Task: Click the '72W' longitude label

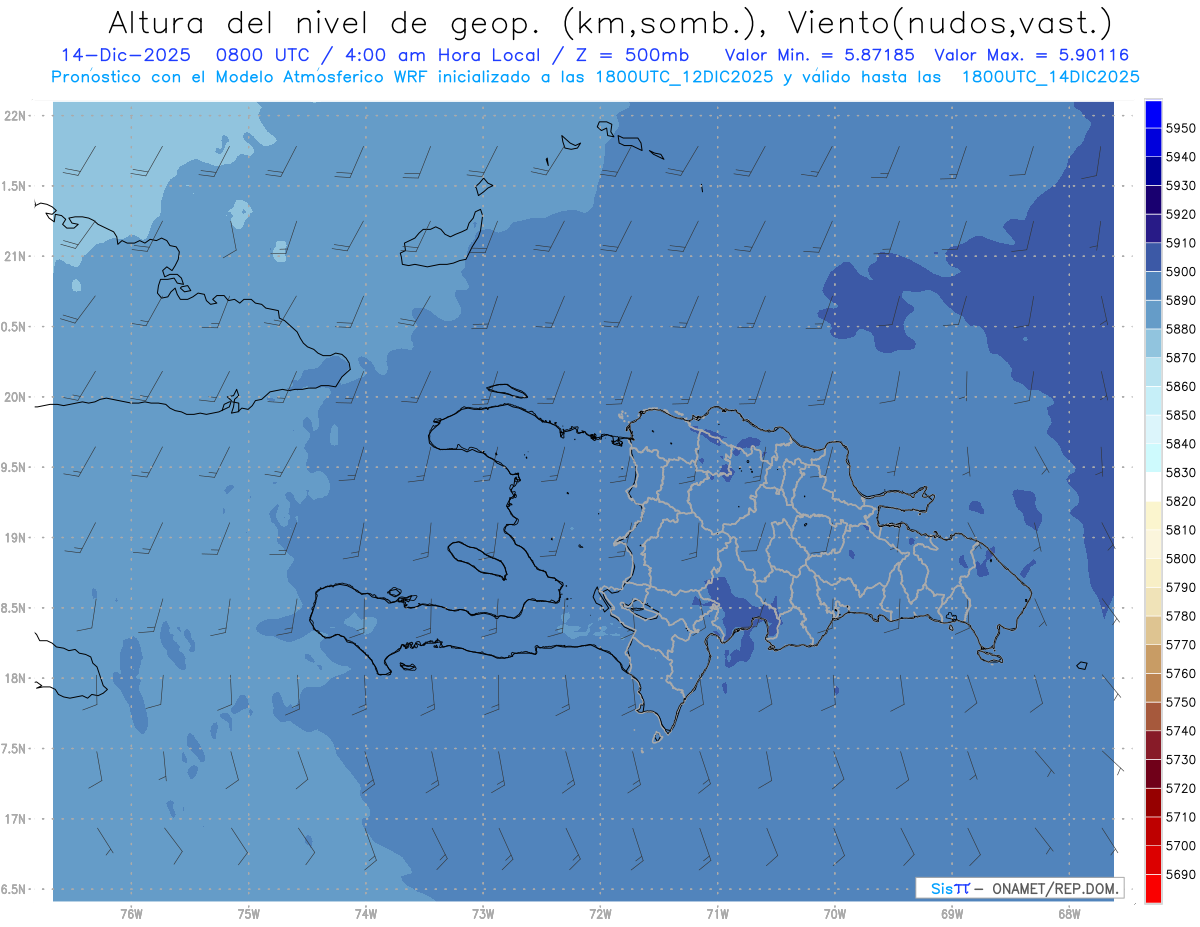Action: 600,913
